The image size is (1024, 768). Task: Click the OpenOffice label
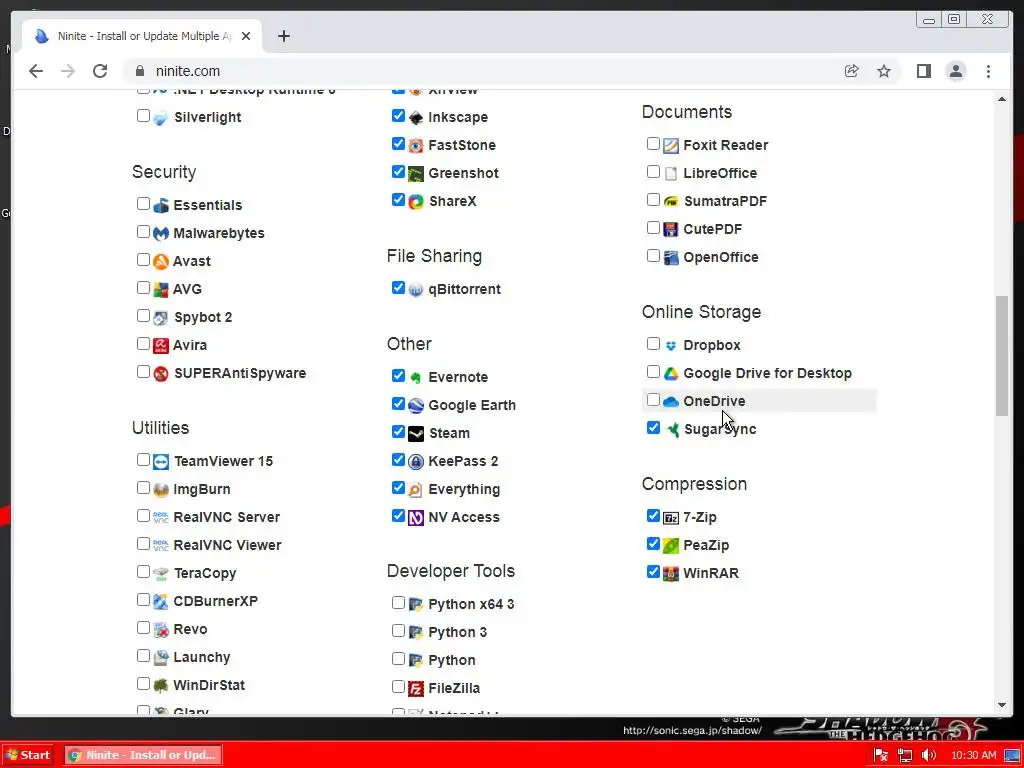[721, 257]
